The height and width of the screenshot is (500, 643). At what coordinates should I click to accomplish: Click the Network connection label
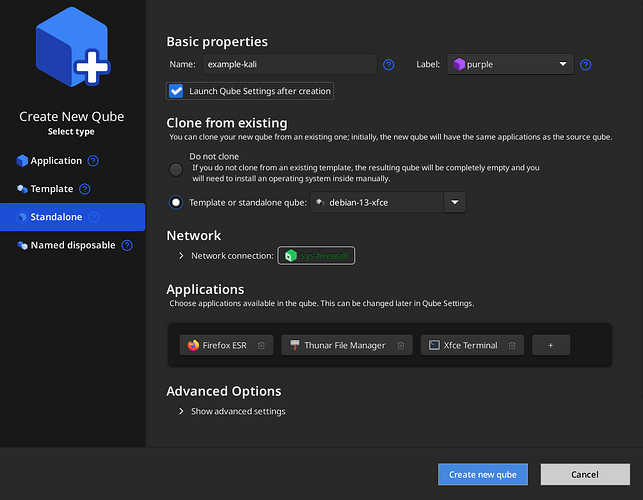click(x=232, y=256)
